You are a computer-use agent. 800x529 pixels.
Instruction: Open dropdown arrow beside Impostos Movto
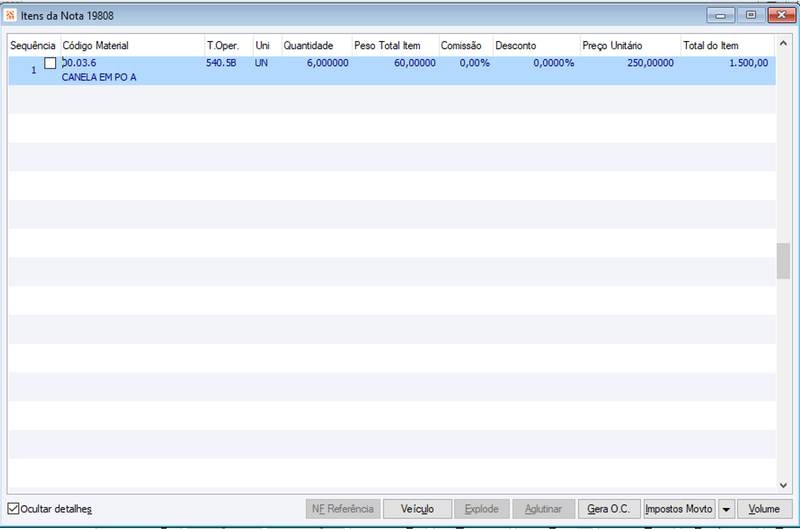pyautogui.click(x=726, y=509)
